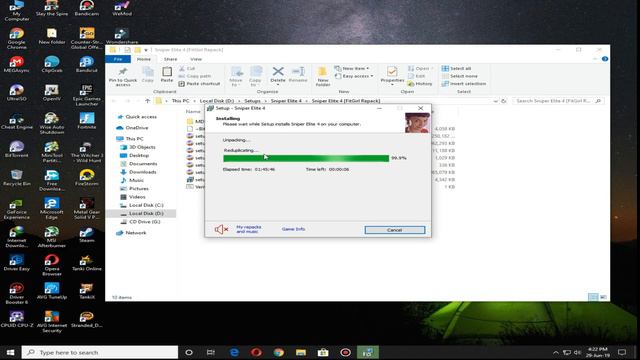Image resolution: width=640 pixels, height=360 pixels.
Task: Select Documents in navigation pane
Action: [x=138, y=164]
